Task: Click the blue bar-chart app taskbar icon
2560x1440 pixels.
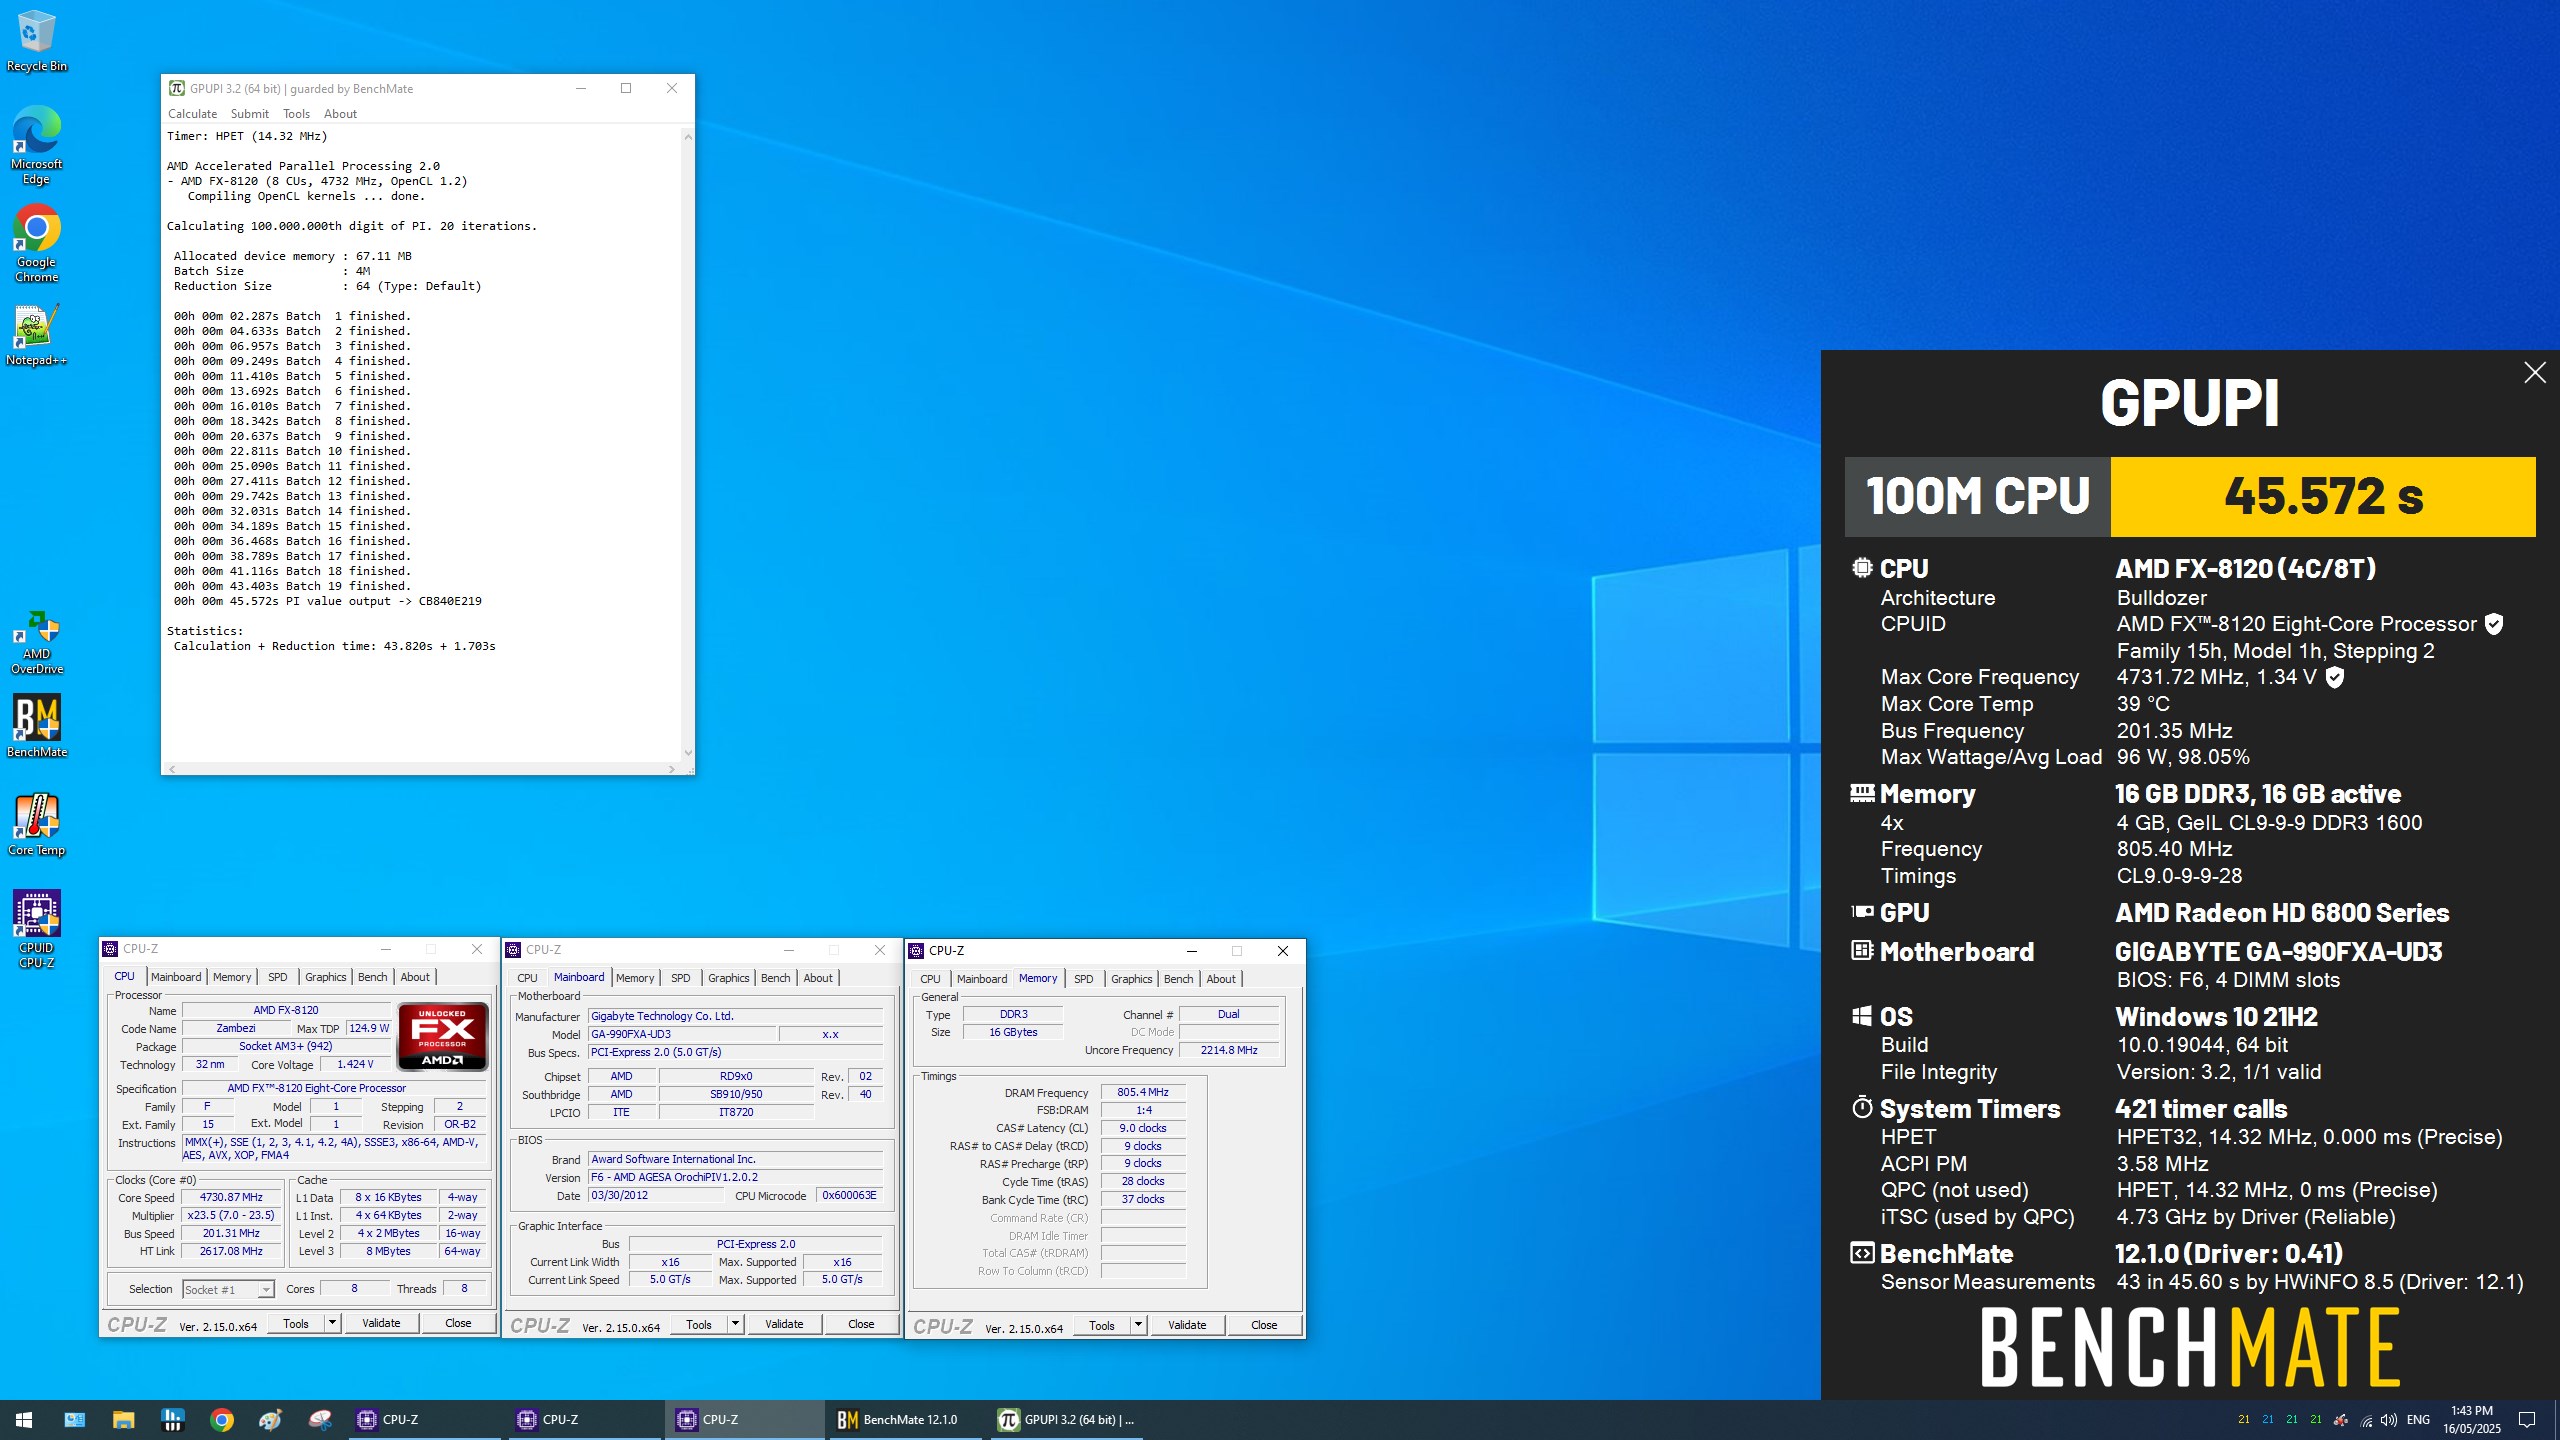Action: tap(172, 1419)
